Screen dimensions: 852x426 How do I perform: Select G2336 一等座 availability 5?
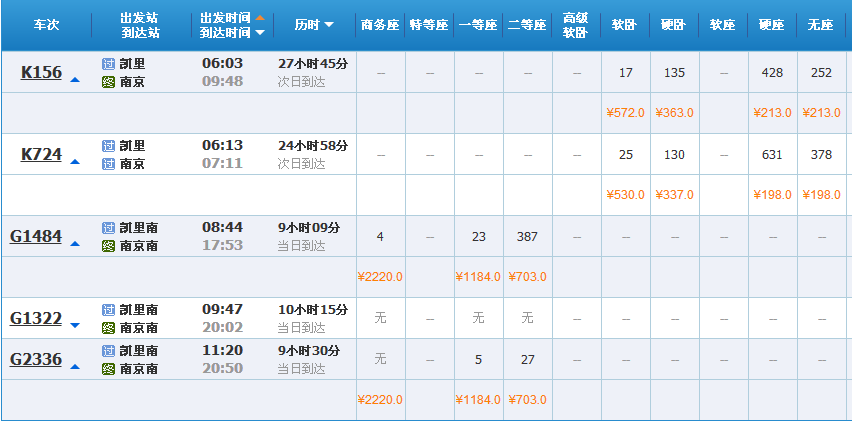coord(478,360)
